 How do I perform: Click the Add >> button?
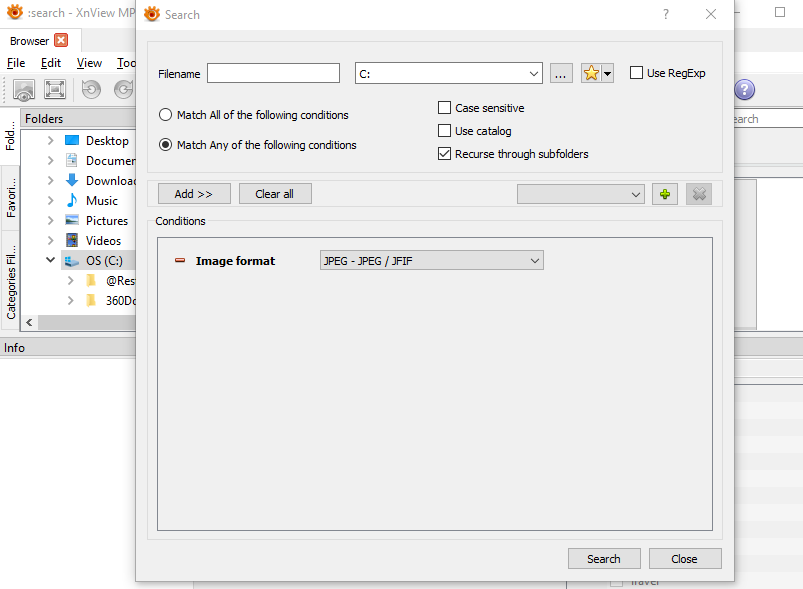pos(194,194)
